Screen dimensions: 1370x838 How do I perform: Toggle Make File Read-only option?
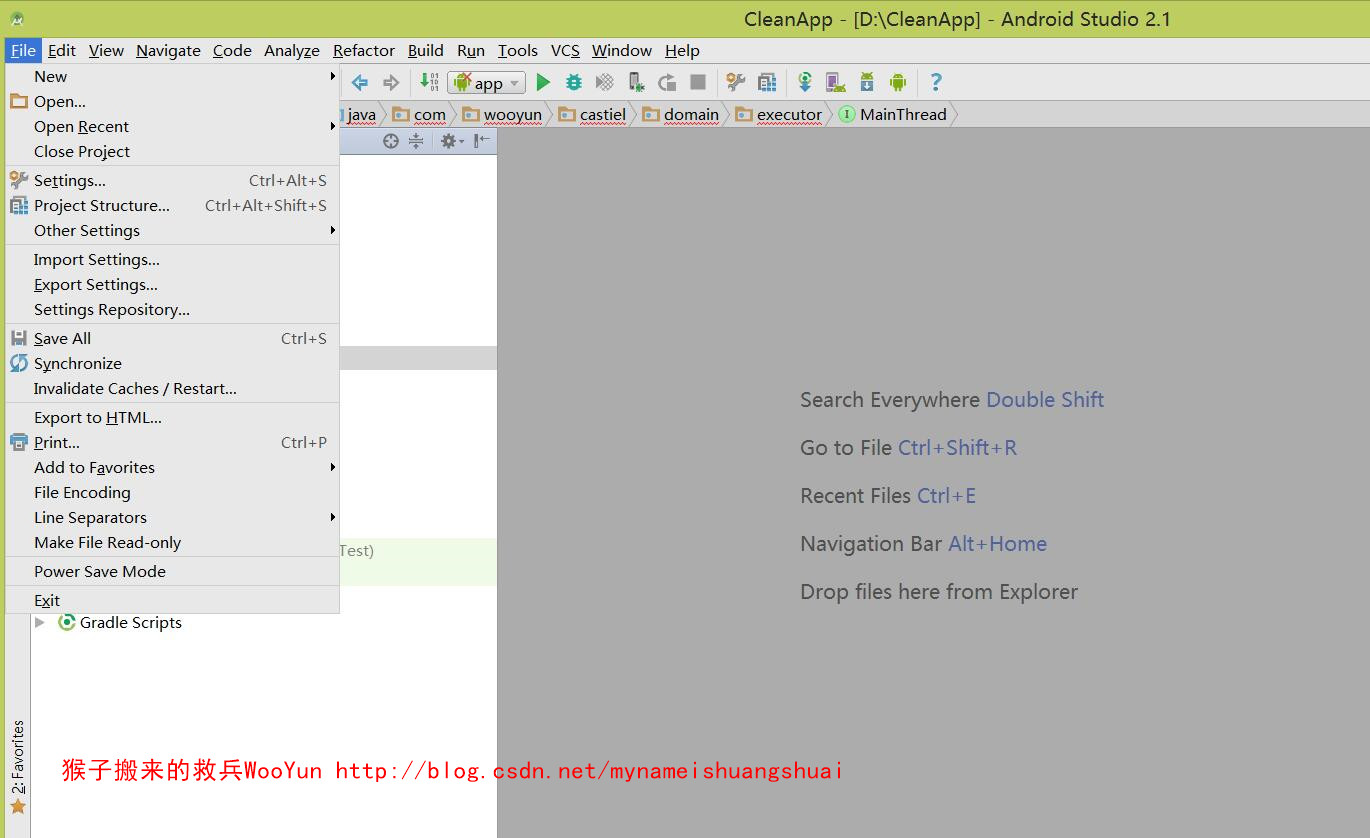point(108,543)
